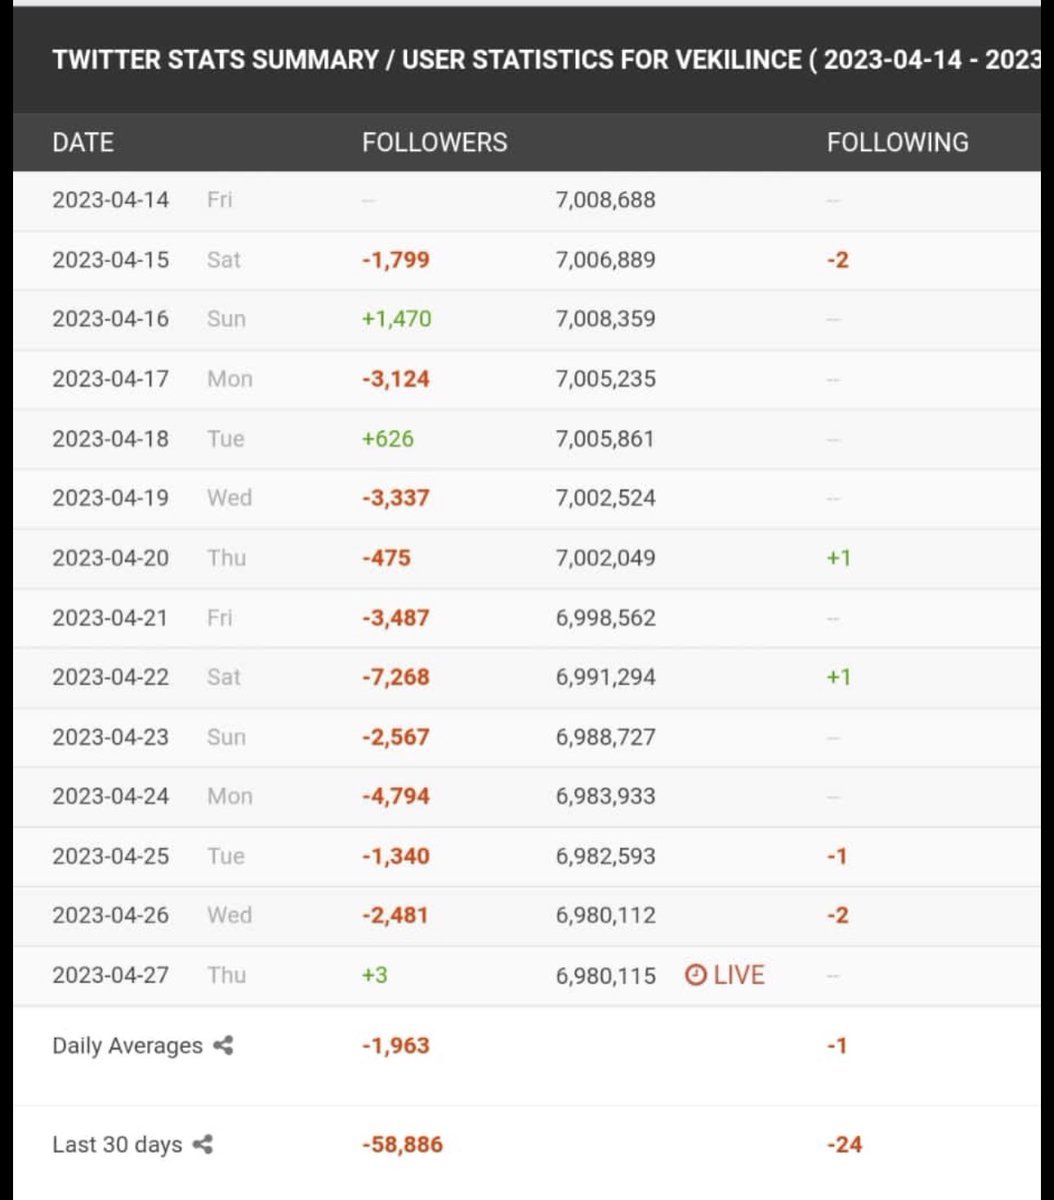Select the 2023-04-14 date row
Viewport: 1054px width, 1200px height.
click(x=111, y=200)
